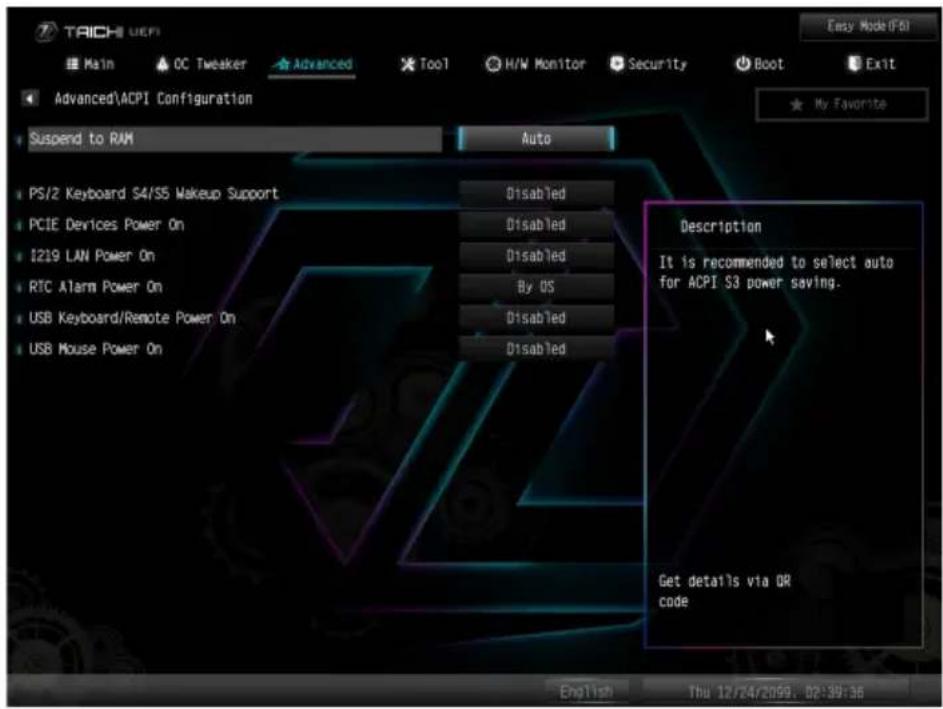Switch to the Boot tab
This screenshot has width=943, height=709.
[x=760, y=64]
